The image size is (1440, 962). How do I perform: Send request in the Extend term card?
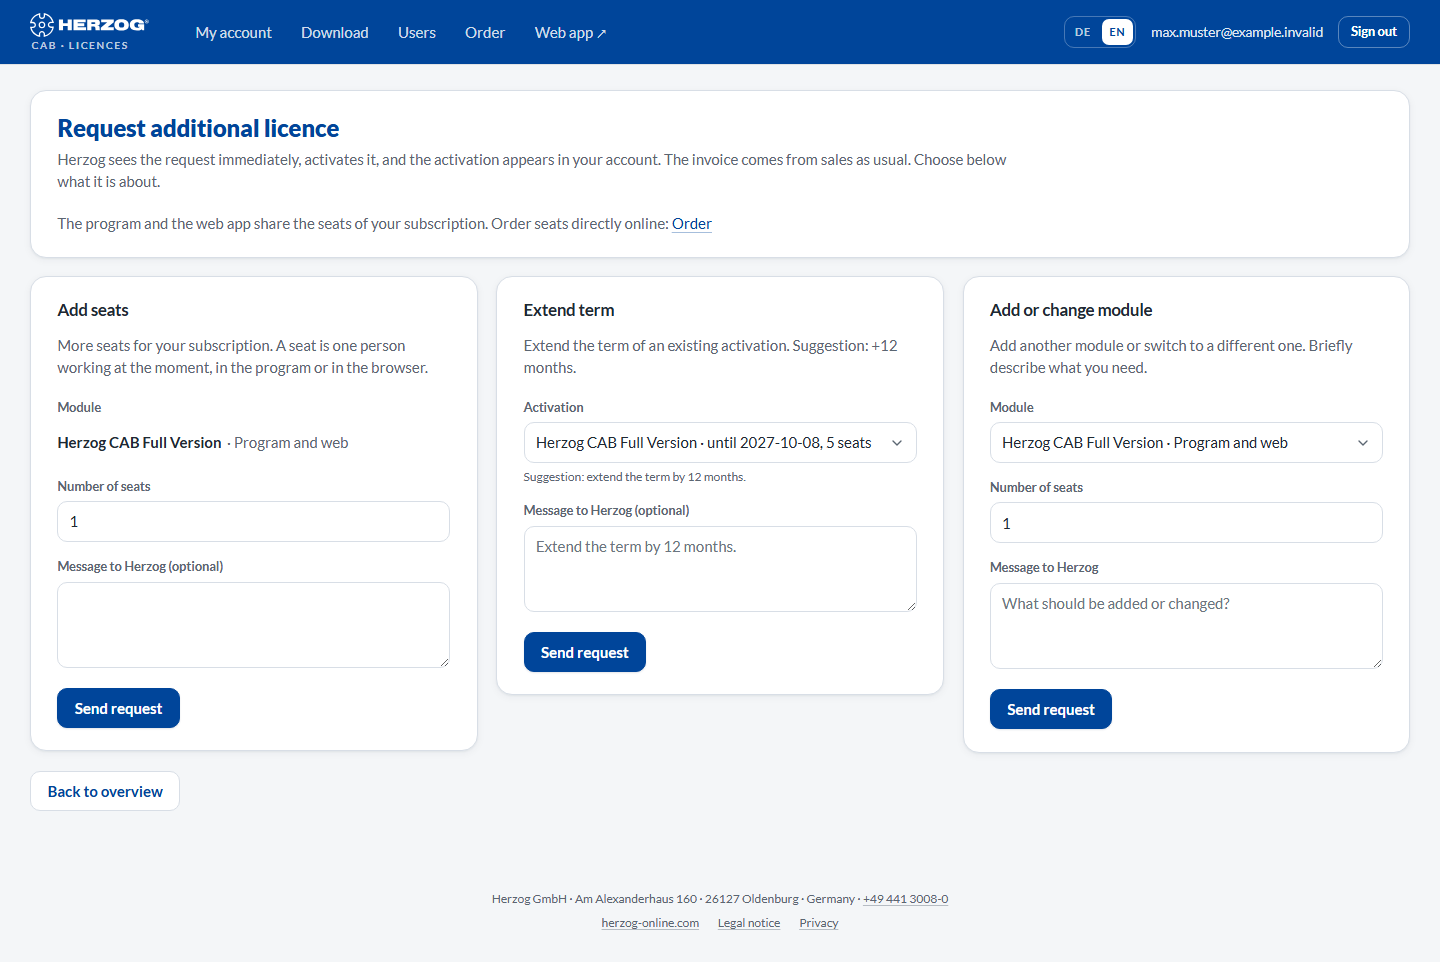point(585,652)
